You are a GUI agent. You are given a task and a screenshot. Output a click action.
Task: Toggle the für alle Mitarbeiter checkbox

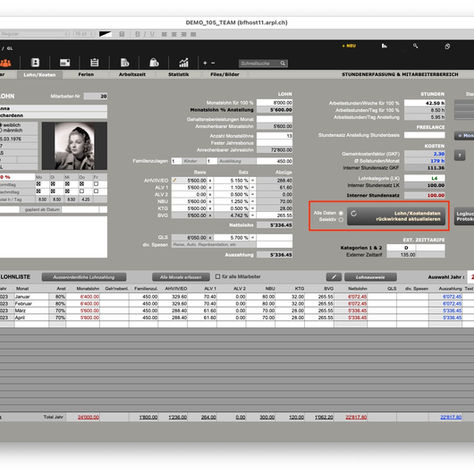point(218,277)
